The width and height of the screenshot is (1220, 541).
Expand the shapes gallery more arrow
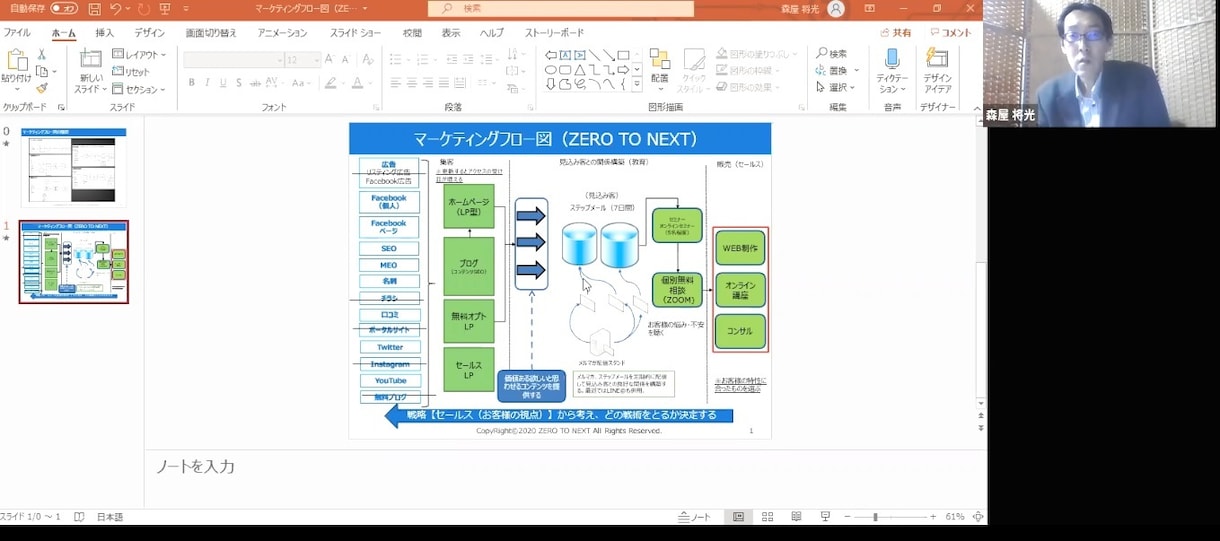pyautogui.click(x=637, y=85)
